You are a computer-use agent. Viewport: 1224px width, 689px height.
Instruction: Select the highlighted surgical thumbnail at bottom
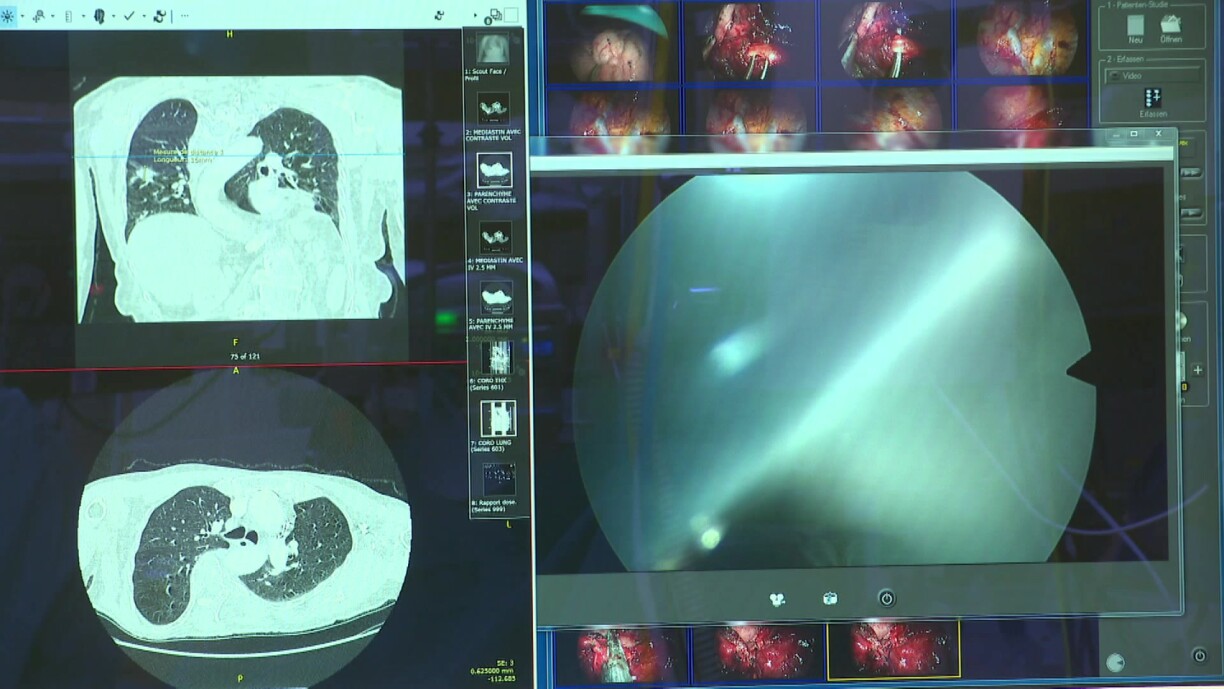(893, 650)
